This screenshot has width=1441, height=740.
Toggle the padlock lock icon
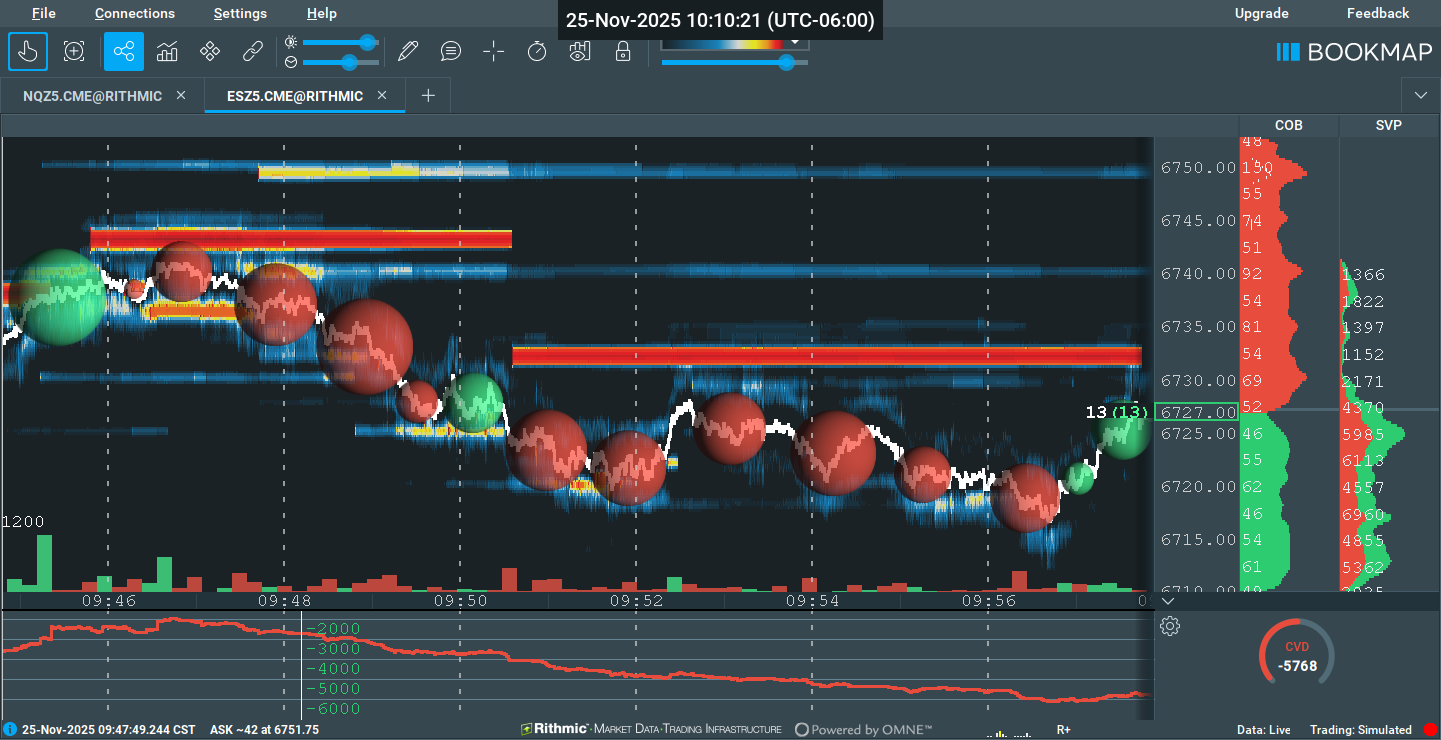(623, 51)
